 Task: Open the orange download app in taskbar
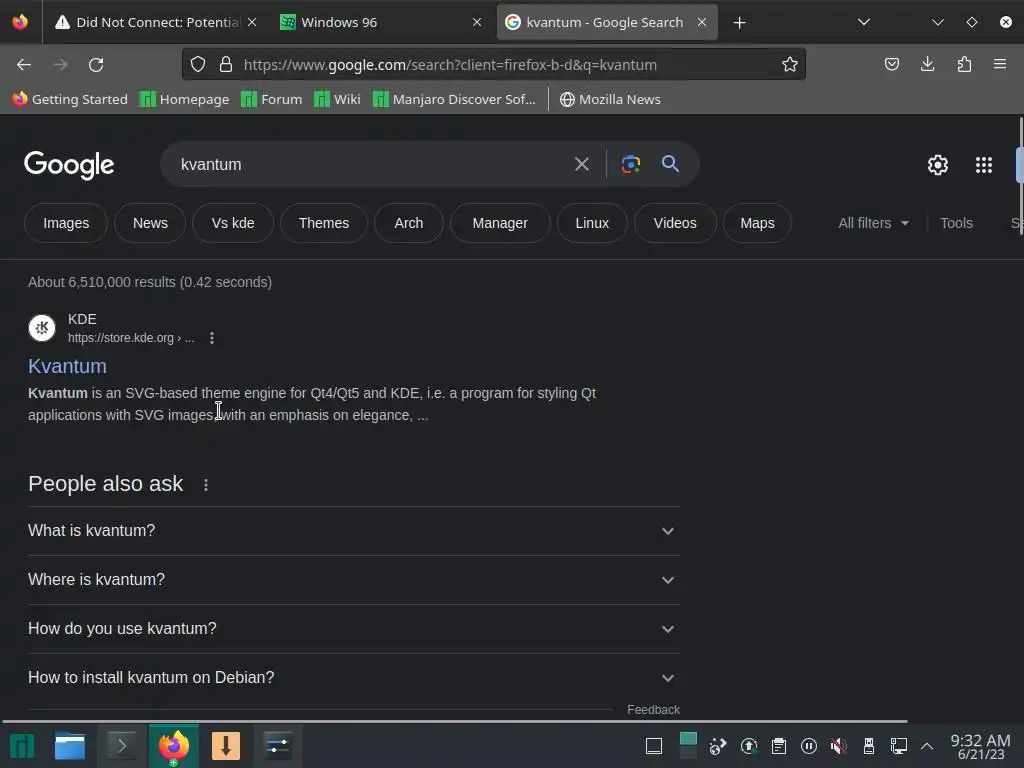coord(226,746)
